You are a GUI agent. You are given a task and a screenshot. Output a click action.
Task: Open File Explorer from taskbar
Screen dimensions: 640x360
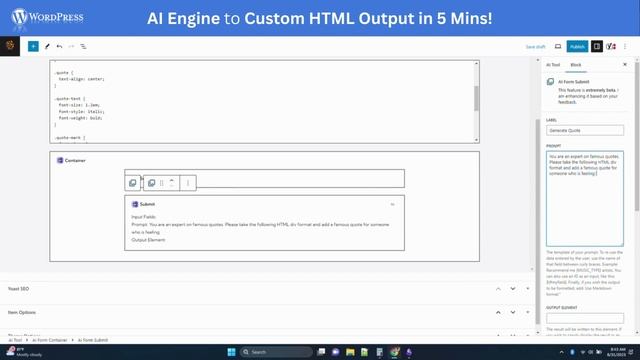[x=350, y=352]
